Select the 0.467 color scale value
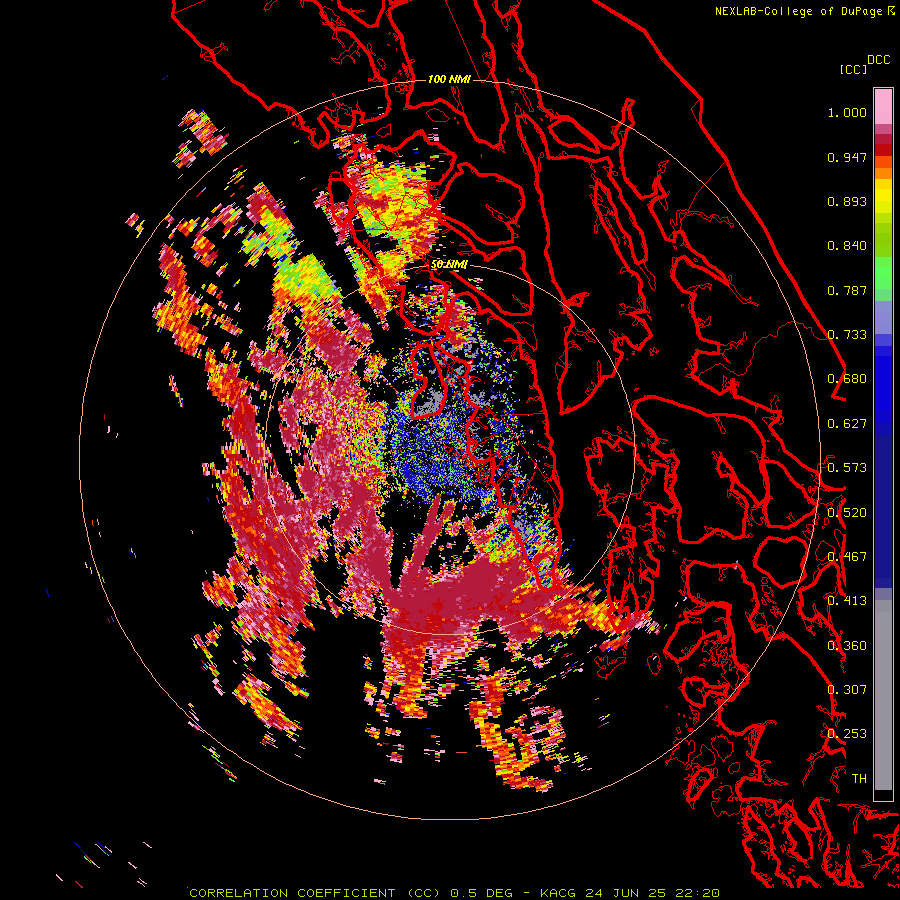 point(847,557)
